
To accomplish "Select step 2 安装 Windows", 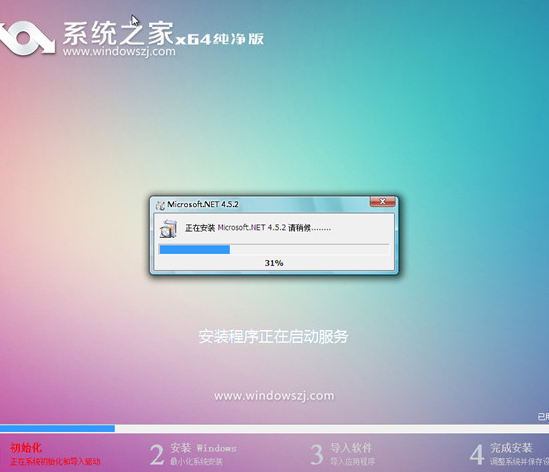I will pos(193,454).
